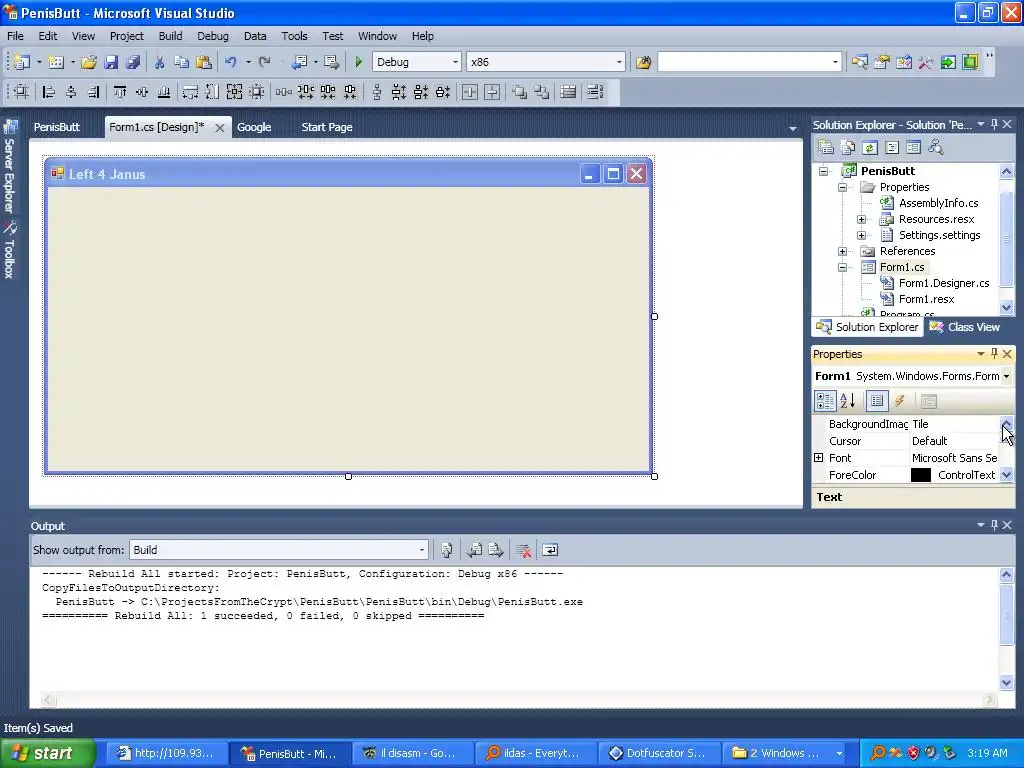The width and height of the screenshot is (1024, 768).
Task: Switch to Events view with the lightning bolt
Action: pyautogui.click(x=899, y=400)
